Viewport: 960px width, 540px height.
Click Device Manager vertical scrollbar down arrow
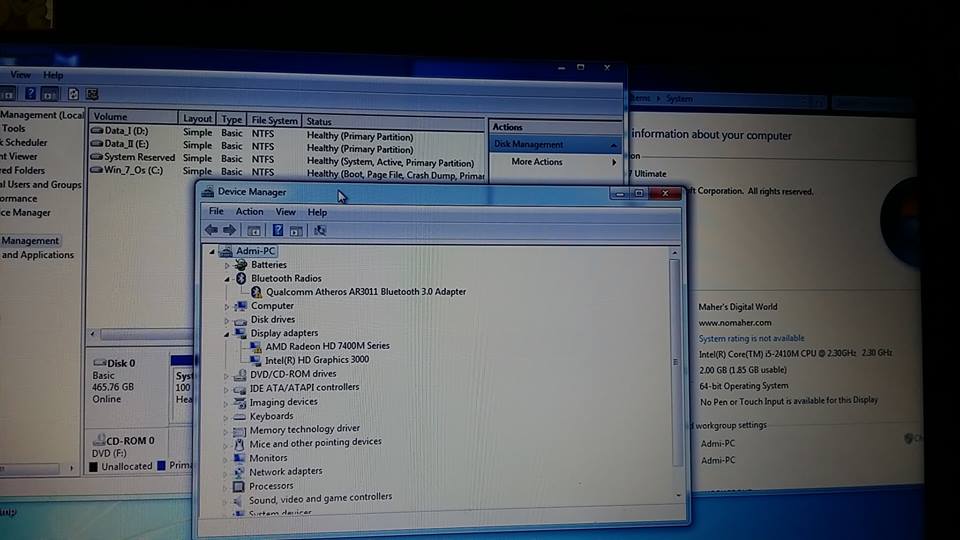678,495
